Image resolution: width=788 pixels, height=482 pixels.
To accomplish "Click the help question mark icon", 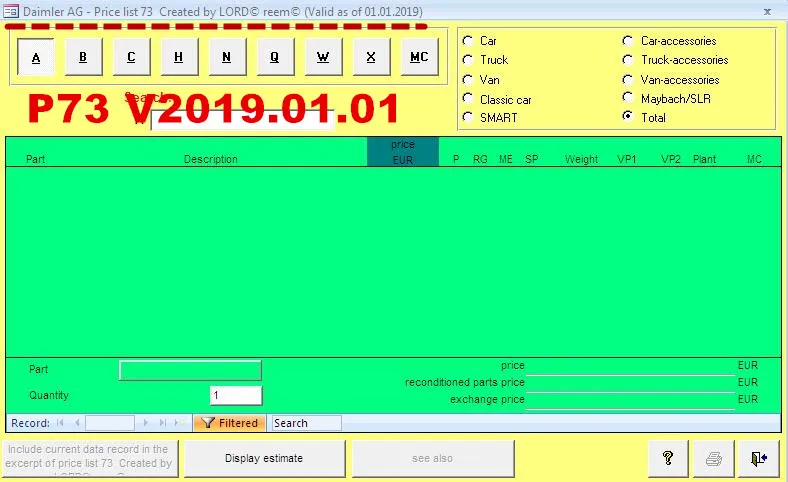I will coord(668,458).
